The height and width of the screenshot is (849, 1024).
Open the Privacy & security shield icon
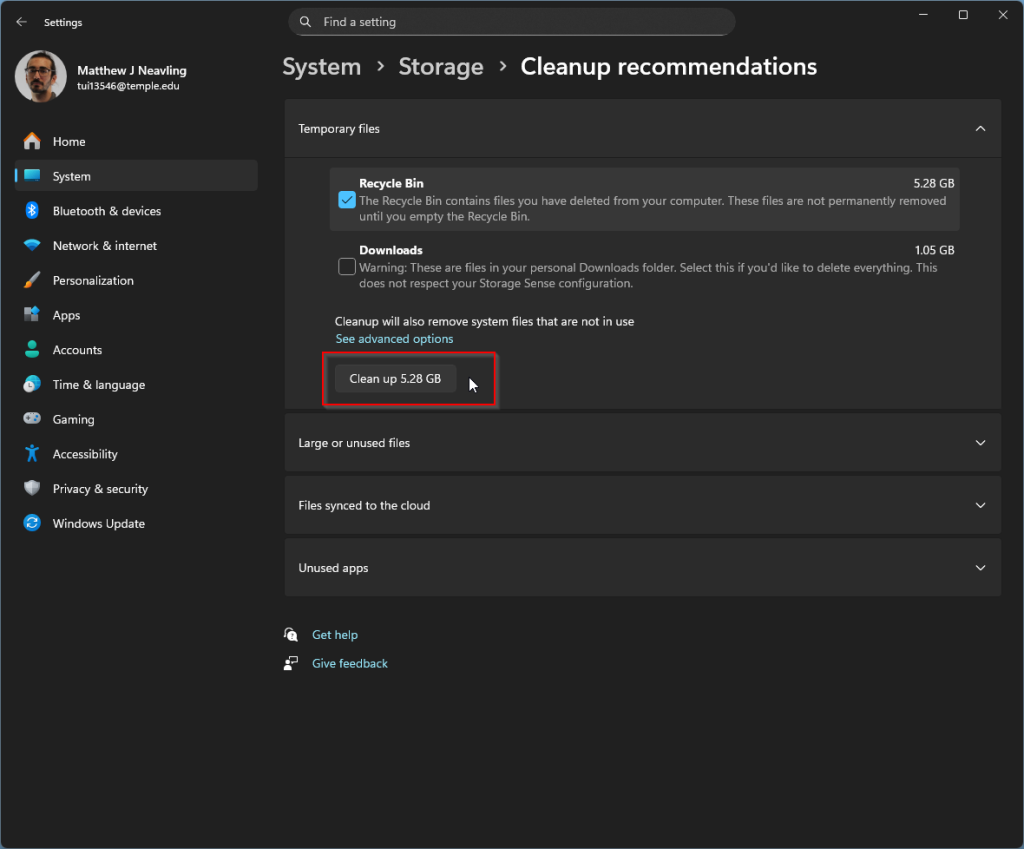click(x=32, y=489)
